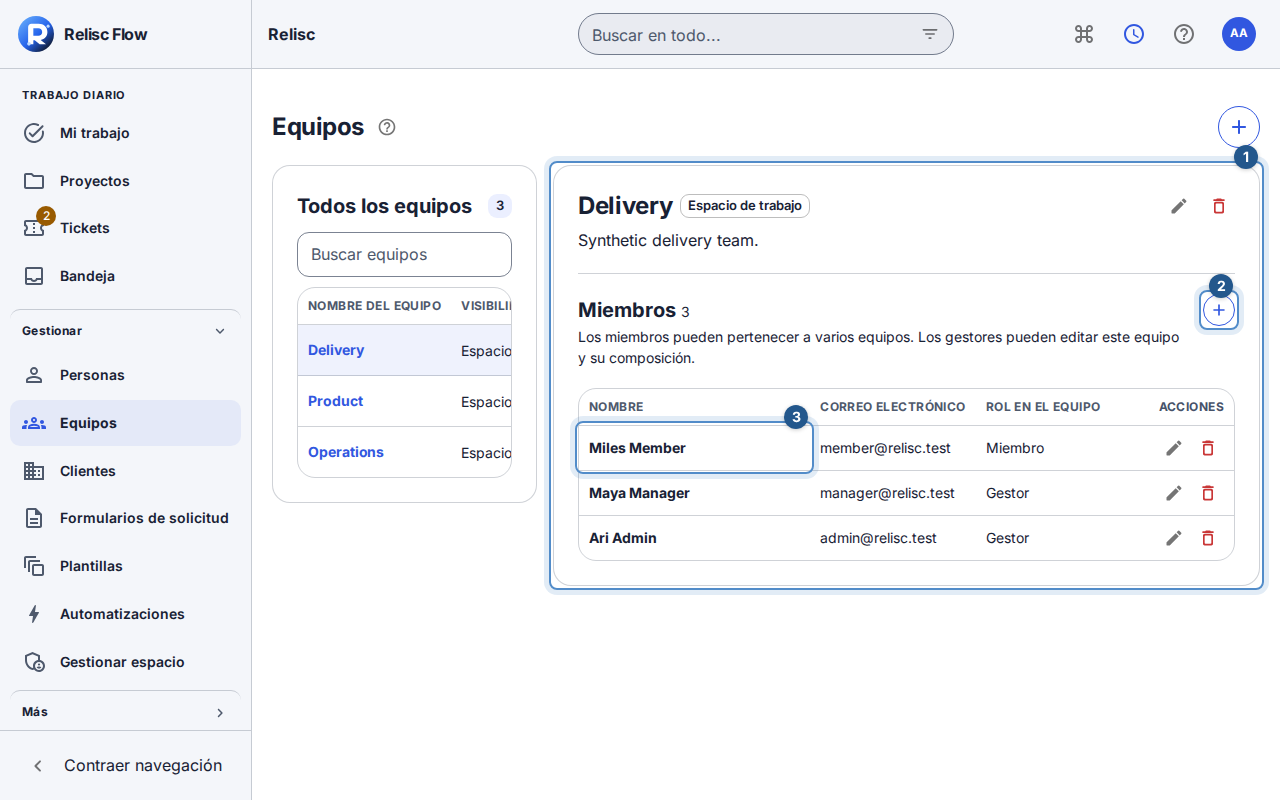Click the Relisc workspace title
The width and height of the screenshot is (1280, 800).
291,34
